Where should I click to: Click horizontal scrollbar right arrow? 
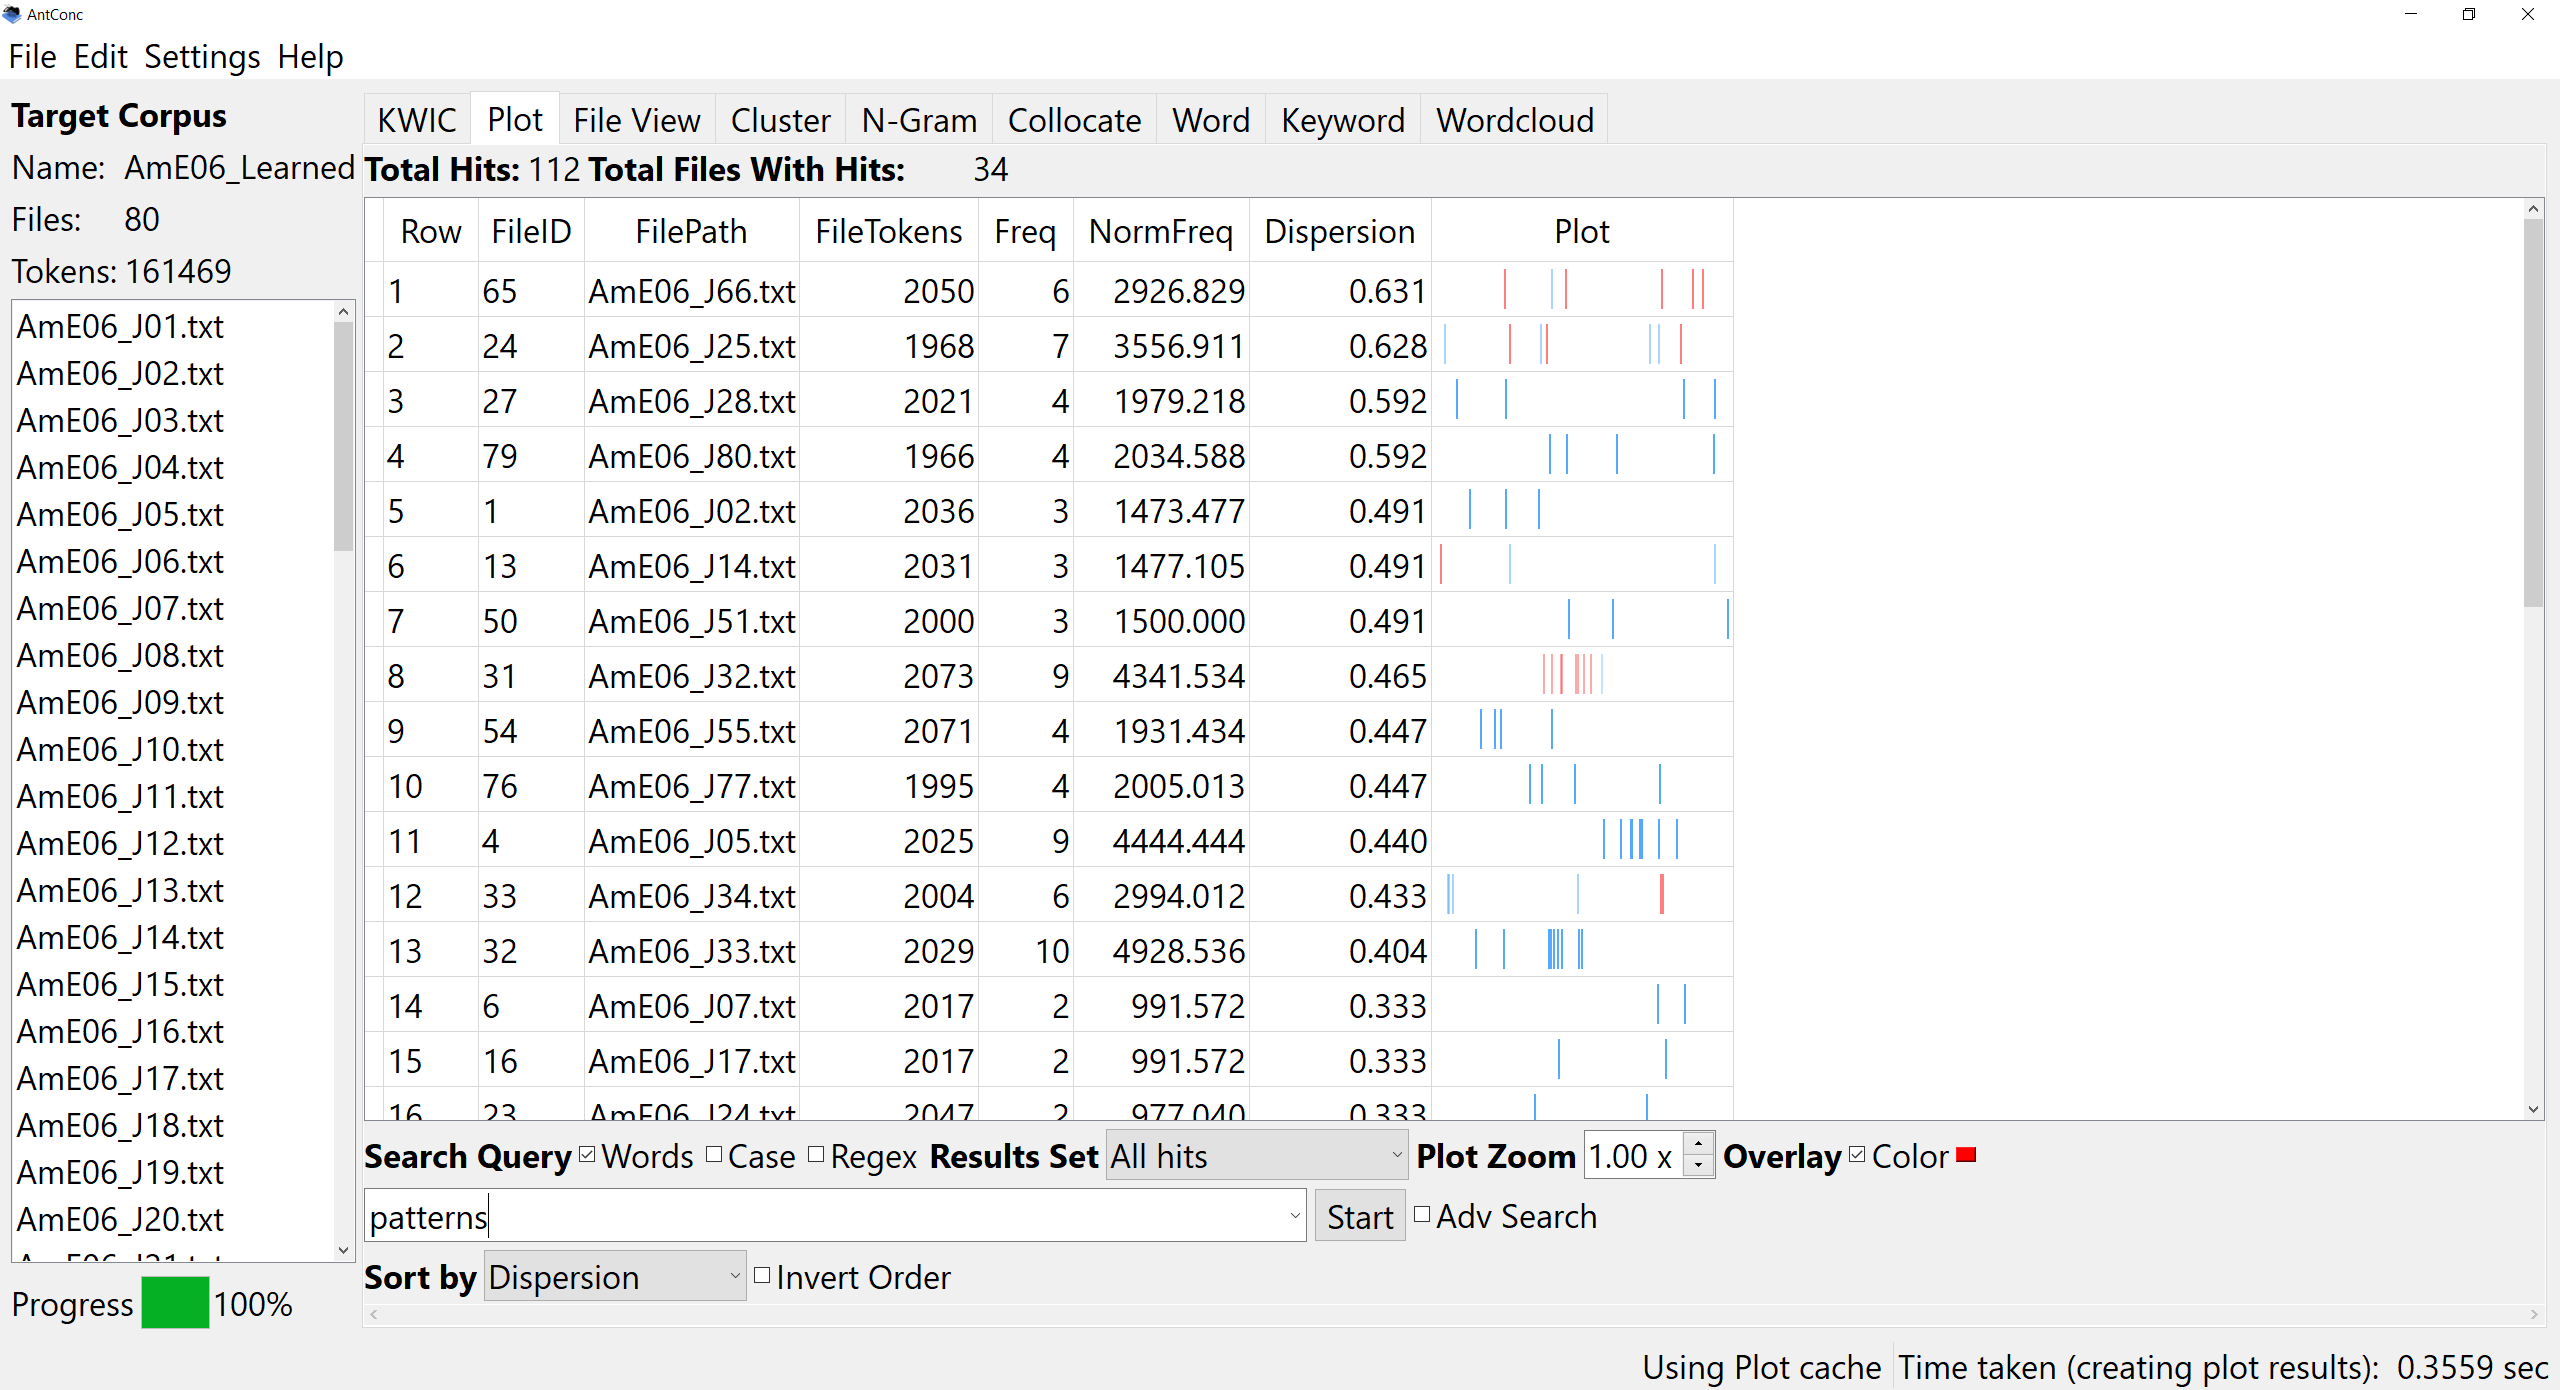click(x=2534, y=1314)
